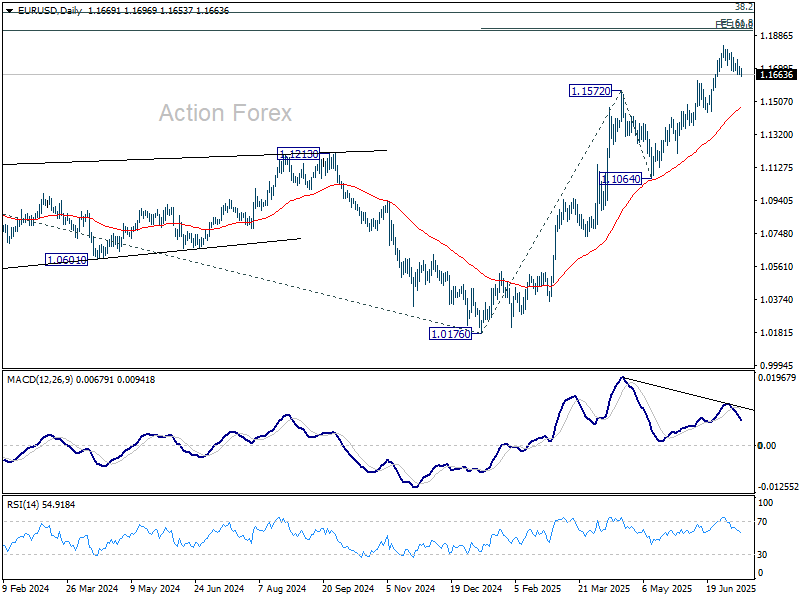The height and width of the screenshot is (600, 800).
Task: Click the current price tag 1.16636
Action: (777, 74)
